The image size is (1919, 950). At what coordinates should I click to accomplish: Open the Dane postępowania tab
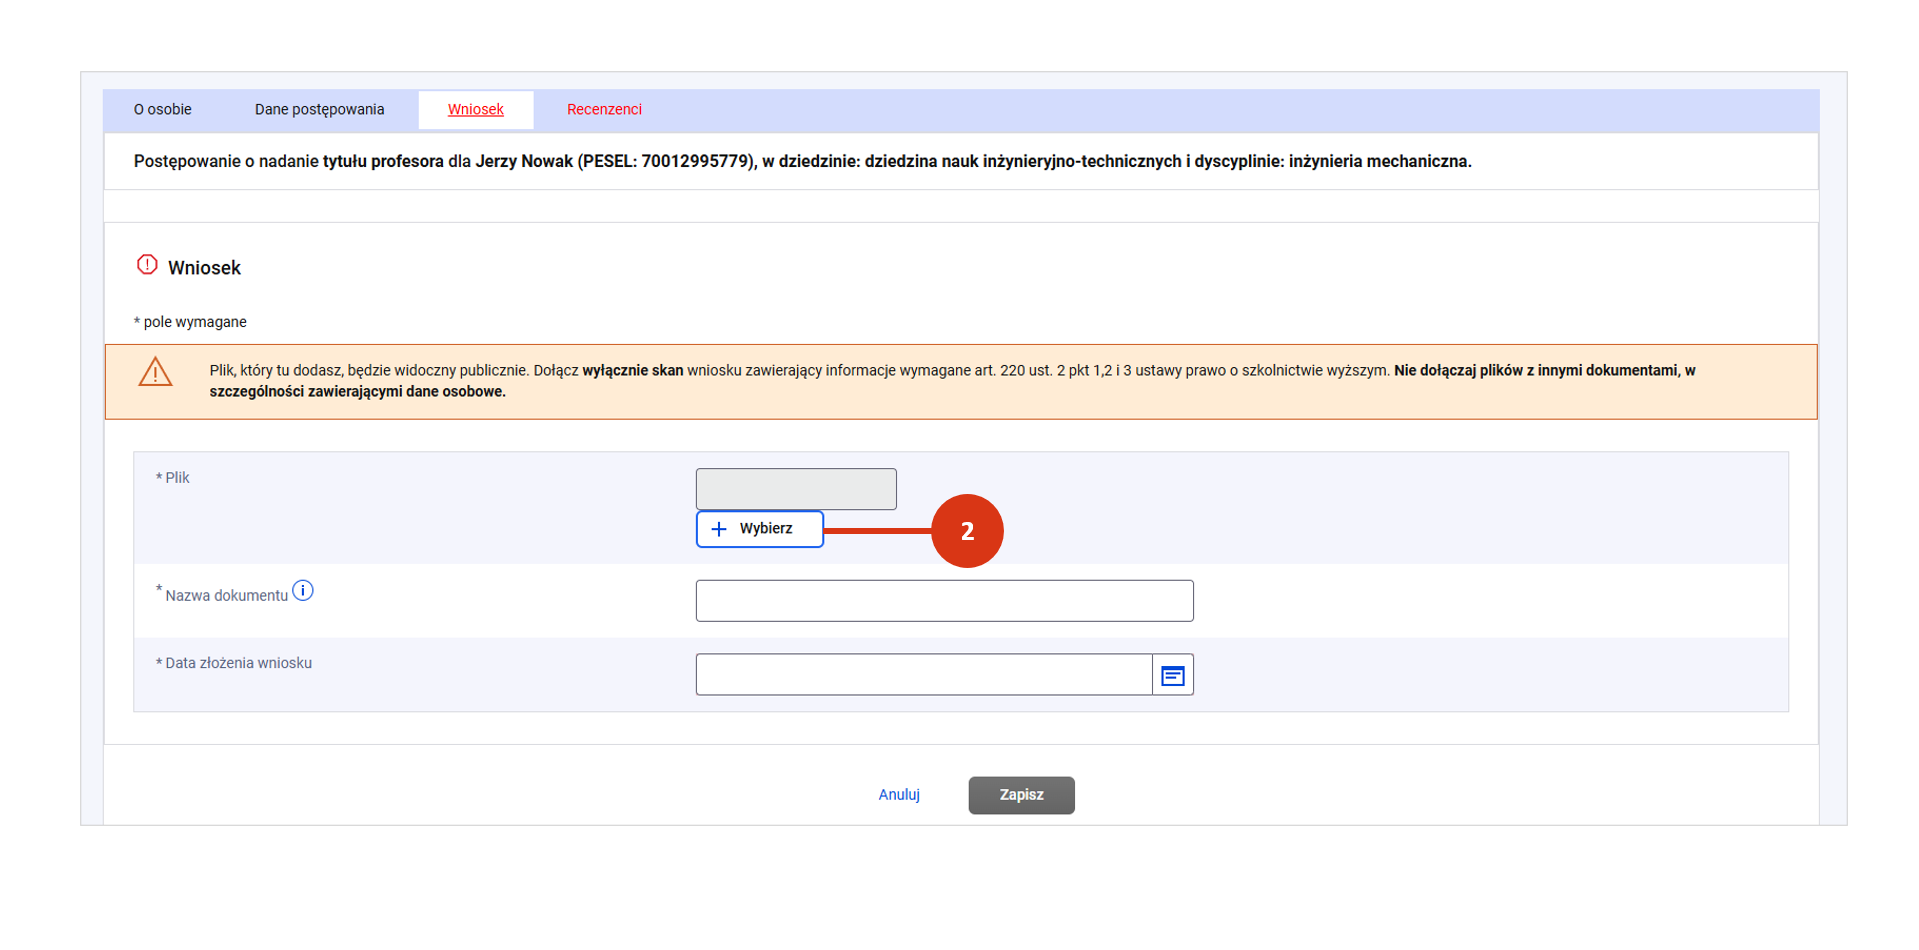pyautogui.click(x=319, y=110)
